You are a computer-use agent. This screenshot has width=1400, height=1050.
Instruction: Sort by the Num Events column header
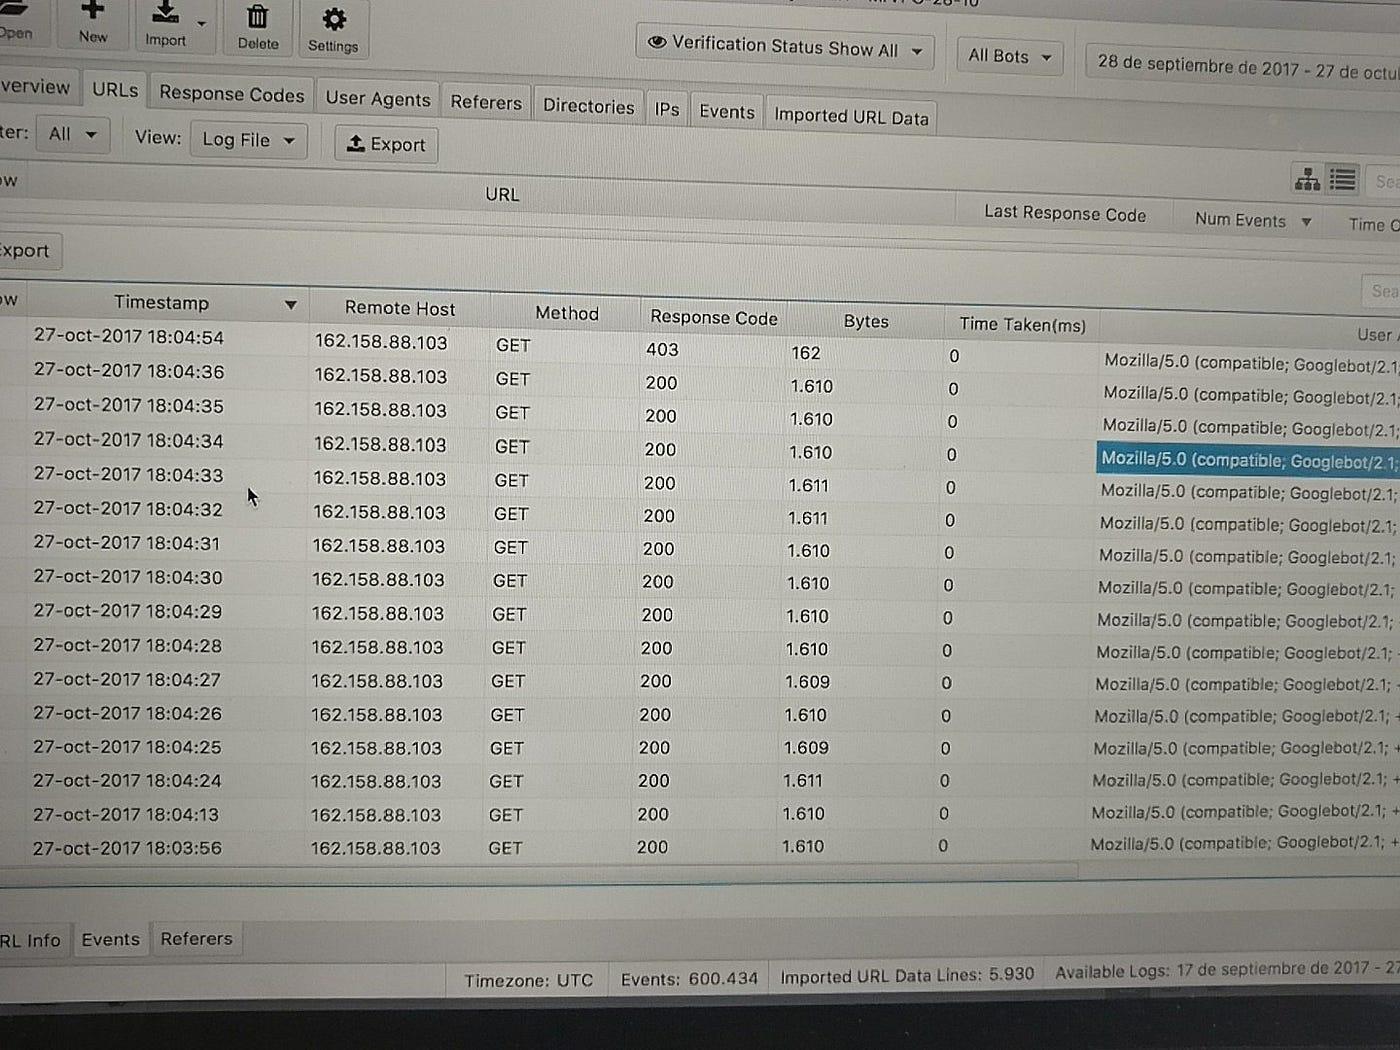coord(1240,220)
